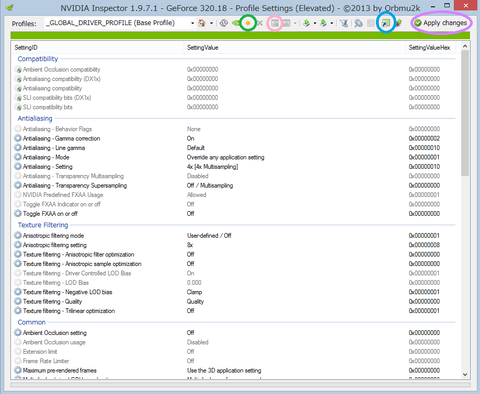Click the vertical scrollbar thumb
480x394 pixels.
point(465,113)
